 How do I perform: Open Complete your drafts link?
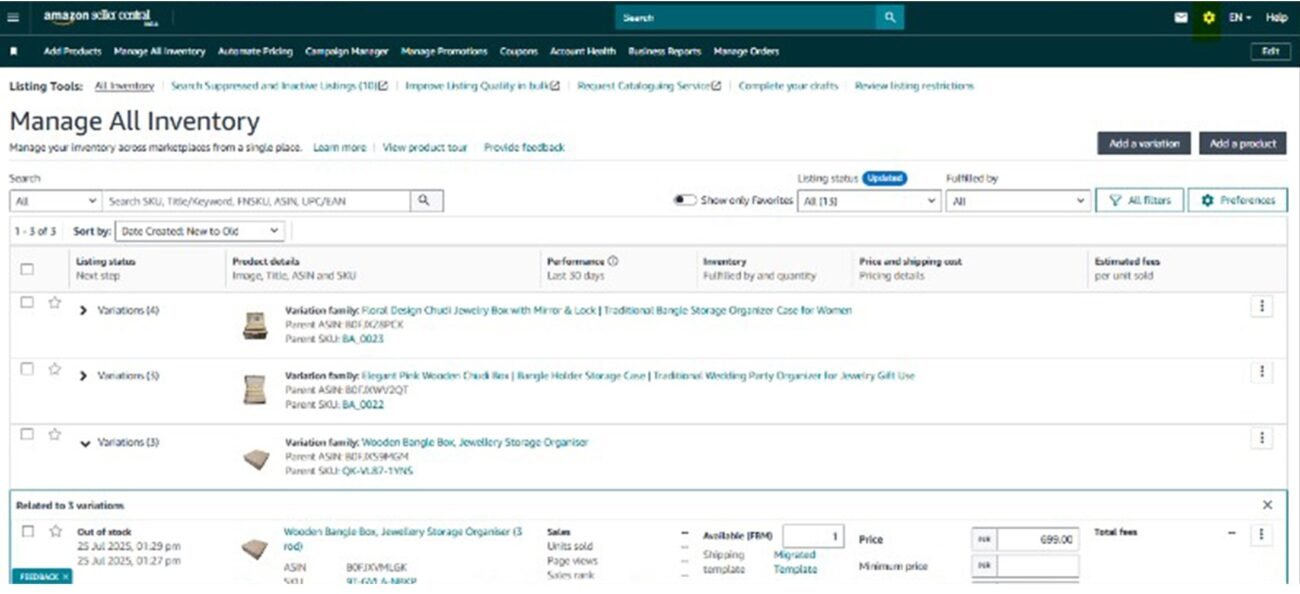click(788, 86)
